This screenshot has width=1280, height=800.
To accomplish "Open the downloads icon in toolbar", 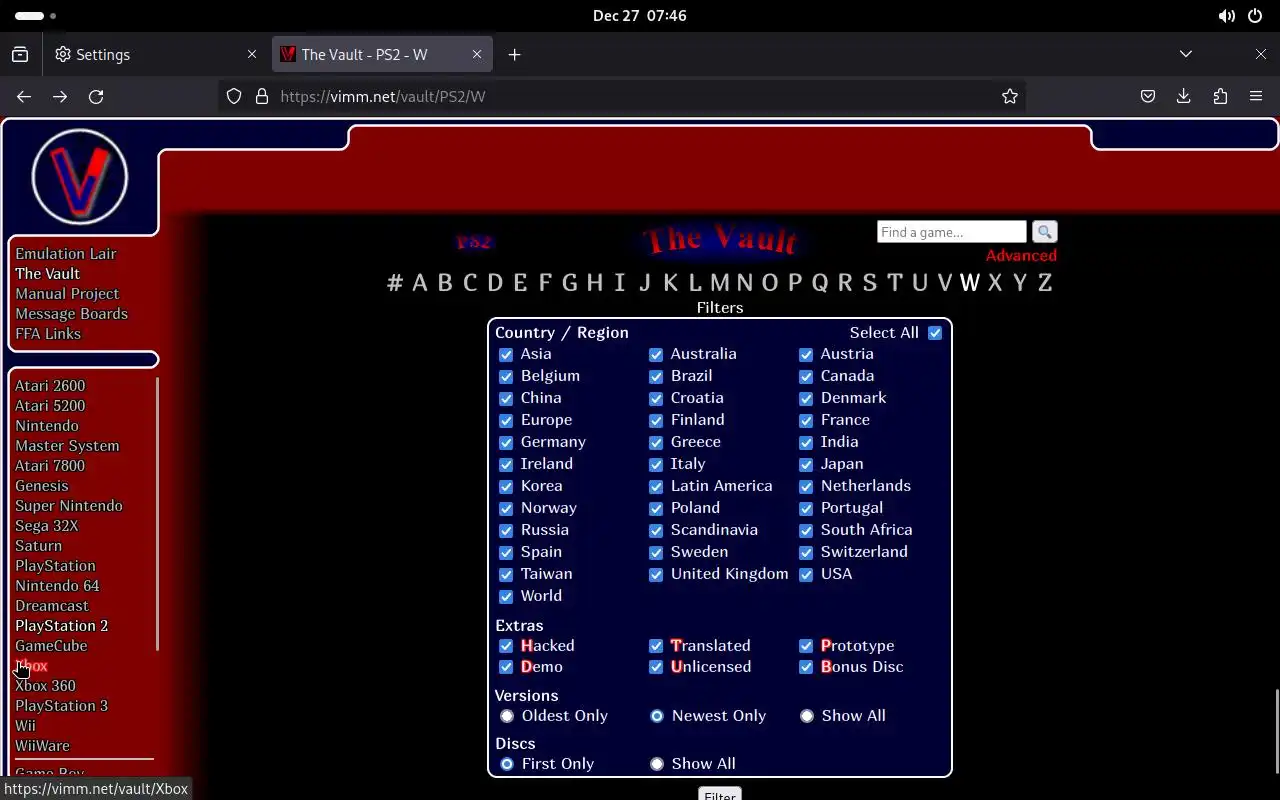I will [1184, 96].
